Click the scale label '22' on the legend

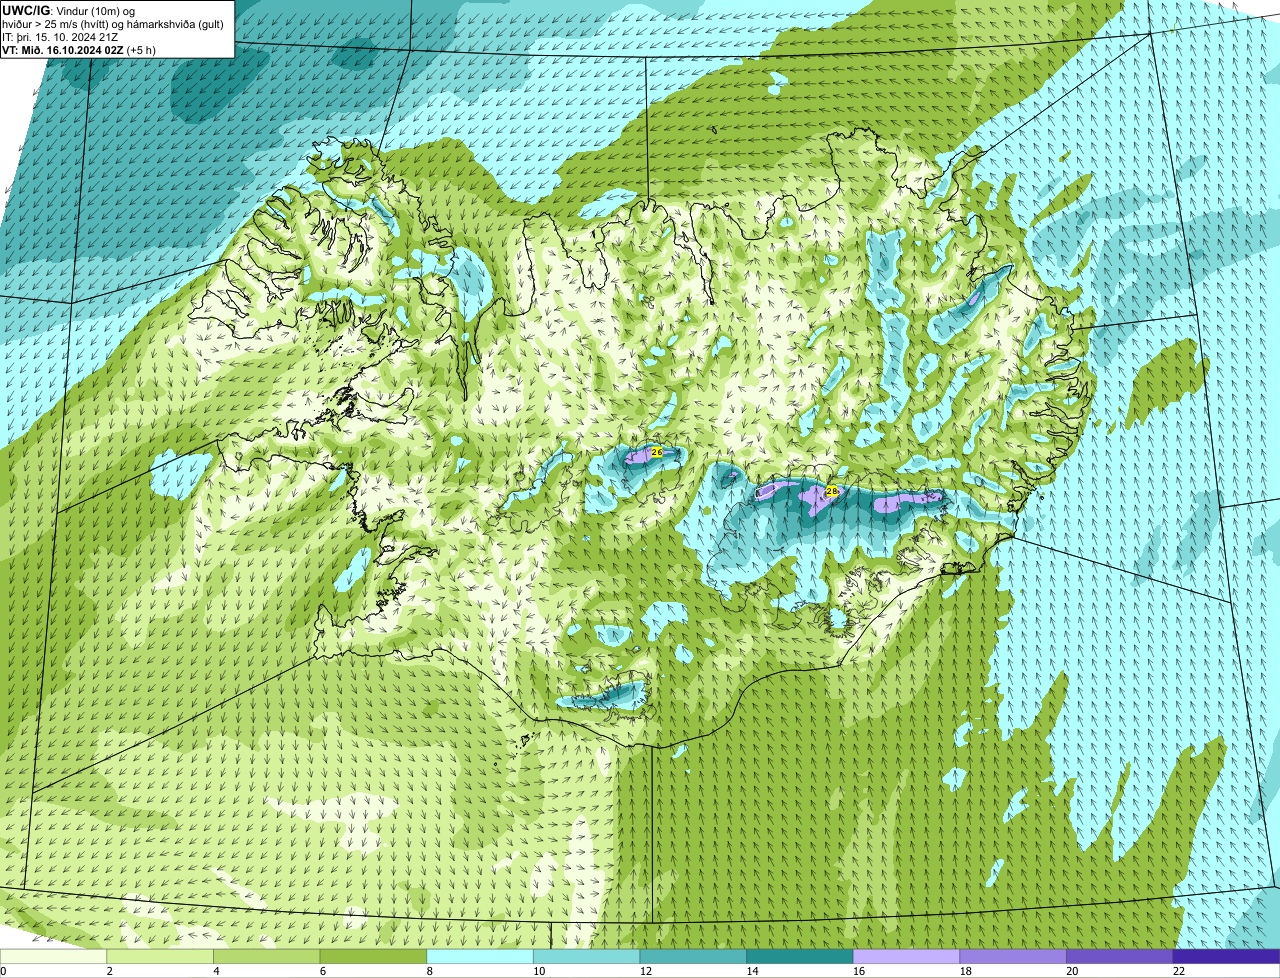coord(1178,971)
